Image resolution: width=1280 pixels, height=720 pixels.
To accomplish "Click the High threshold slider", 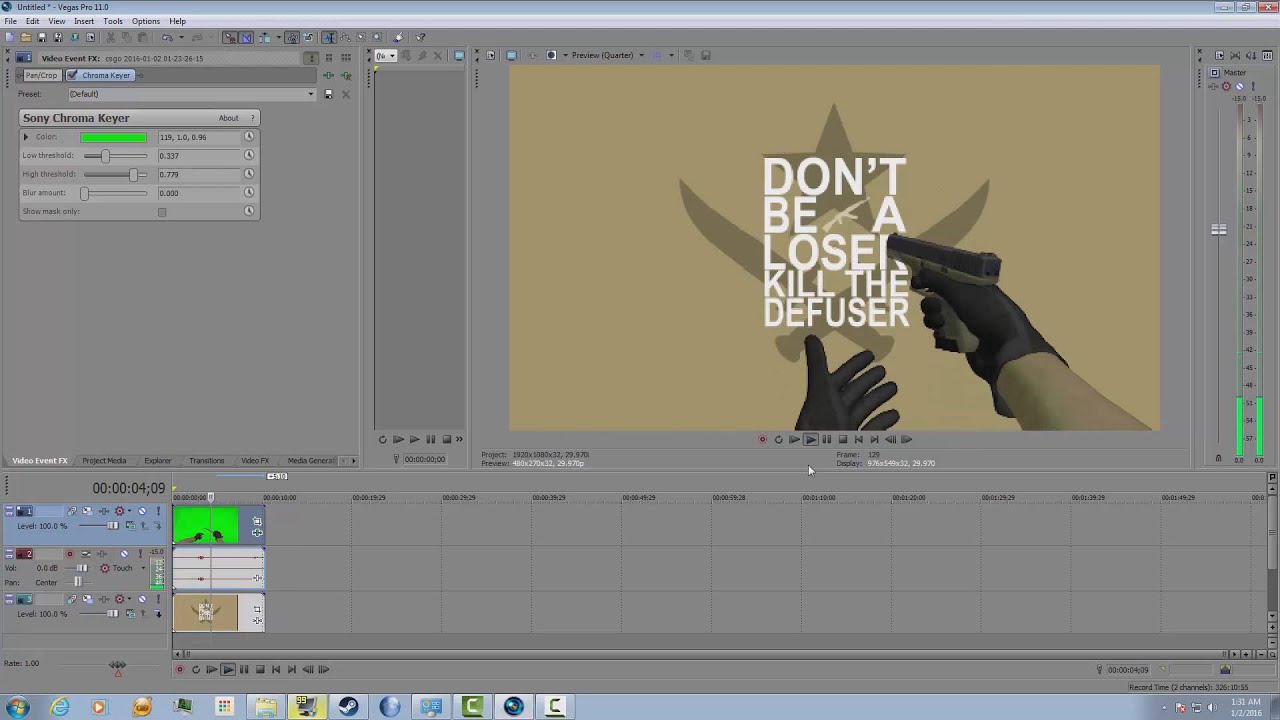I will (114, 174).
